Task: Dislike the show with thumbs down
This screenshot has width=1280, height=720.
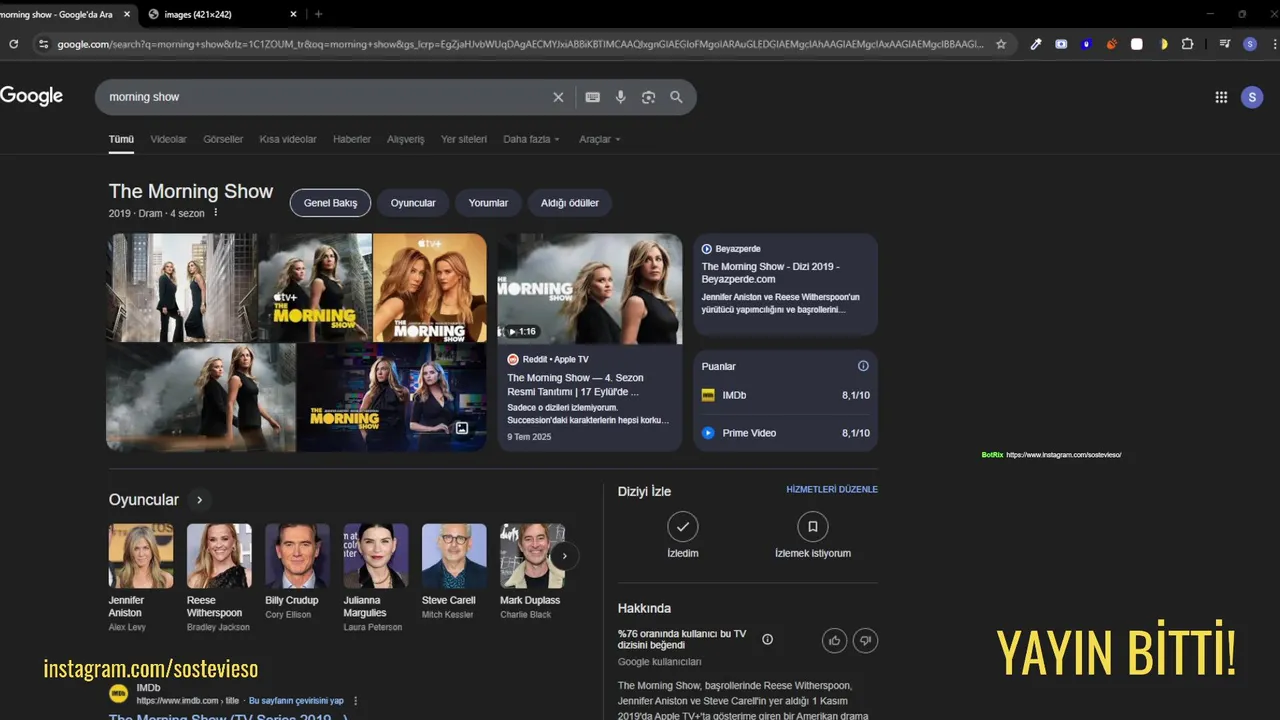Action: click(866, 640)
